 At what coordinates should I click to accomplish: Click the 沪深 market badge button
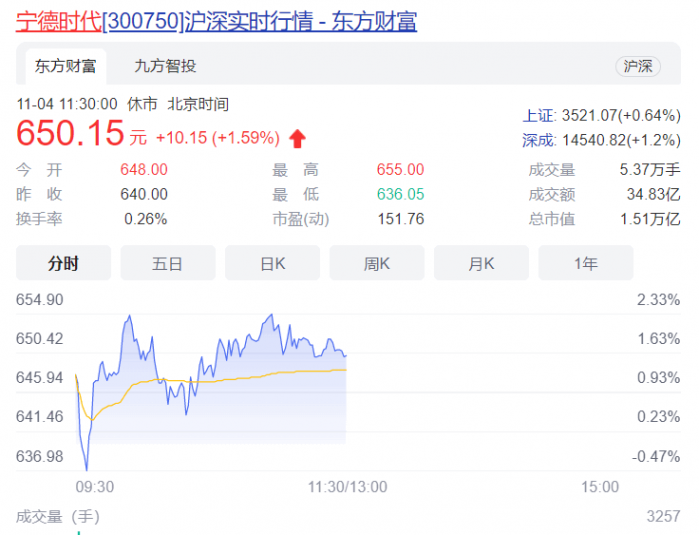(637, 66)
